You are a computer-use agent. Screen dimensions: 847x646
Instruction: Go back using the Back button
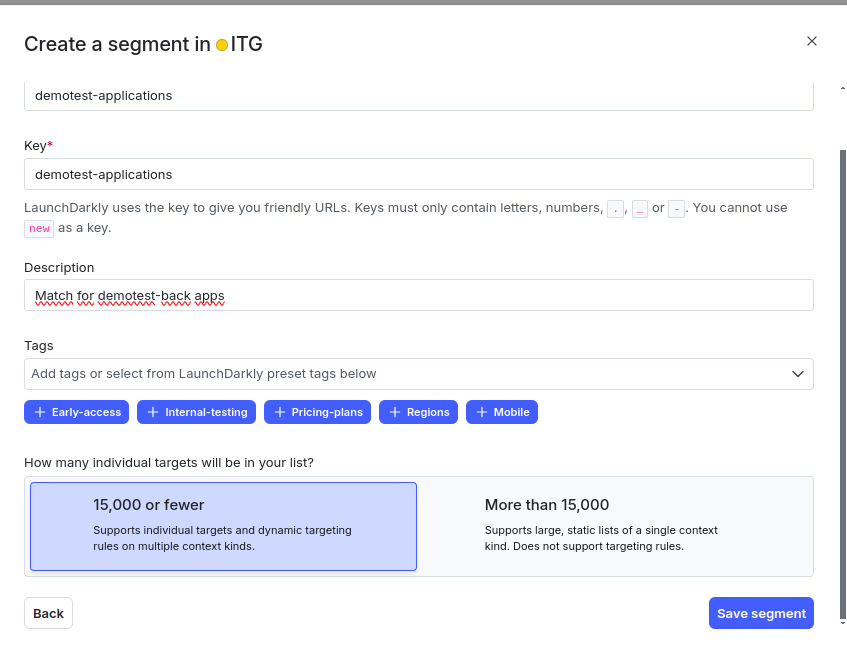pyautogui.click(x=49, y=613)
